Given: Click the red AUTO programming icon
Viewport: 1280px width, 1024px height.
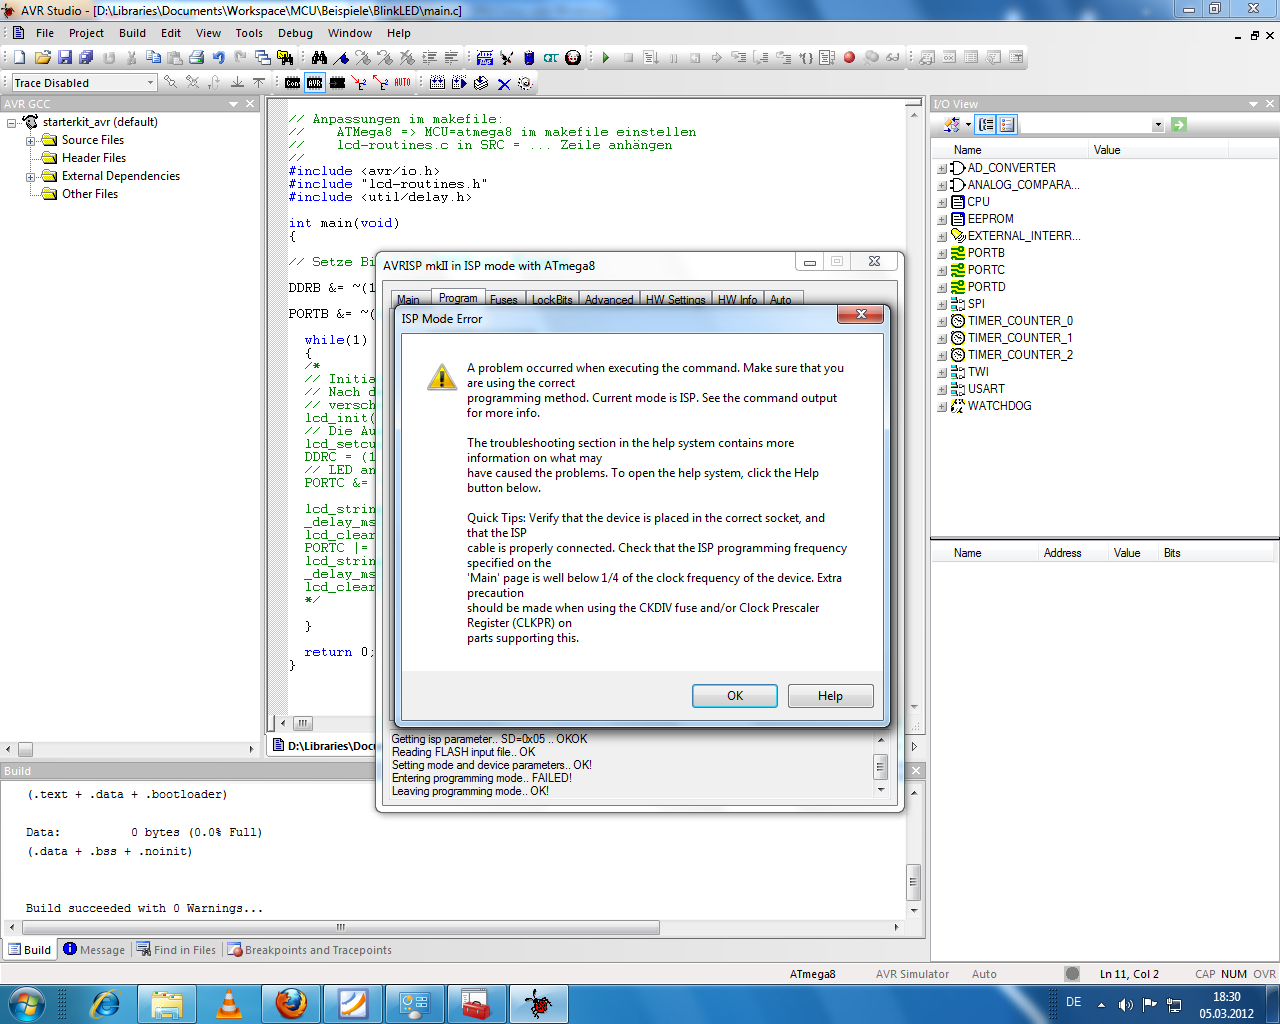Looking at the screenshot, I should pyautogui.click(x=402, y=83).
